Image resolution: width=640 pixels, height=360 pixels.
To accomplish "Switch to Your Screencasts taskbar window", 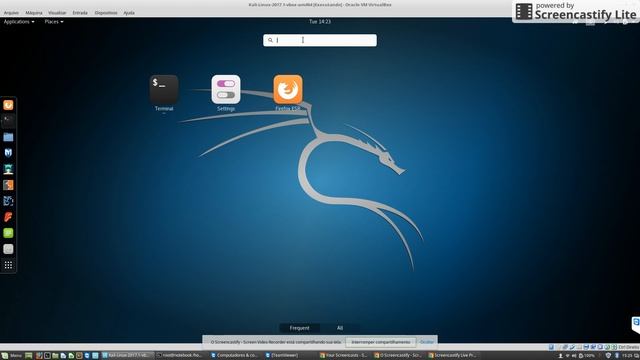I will (345, 356).
